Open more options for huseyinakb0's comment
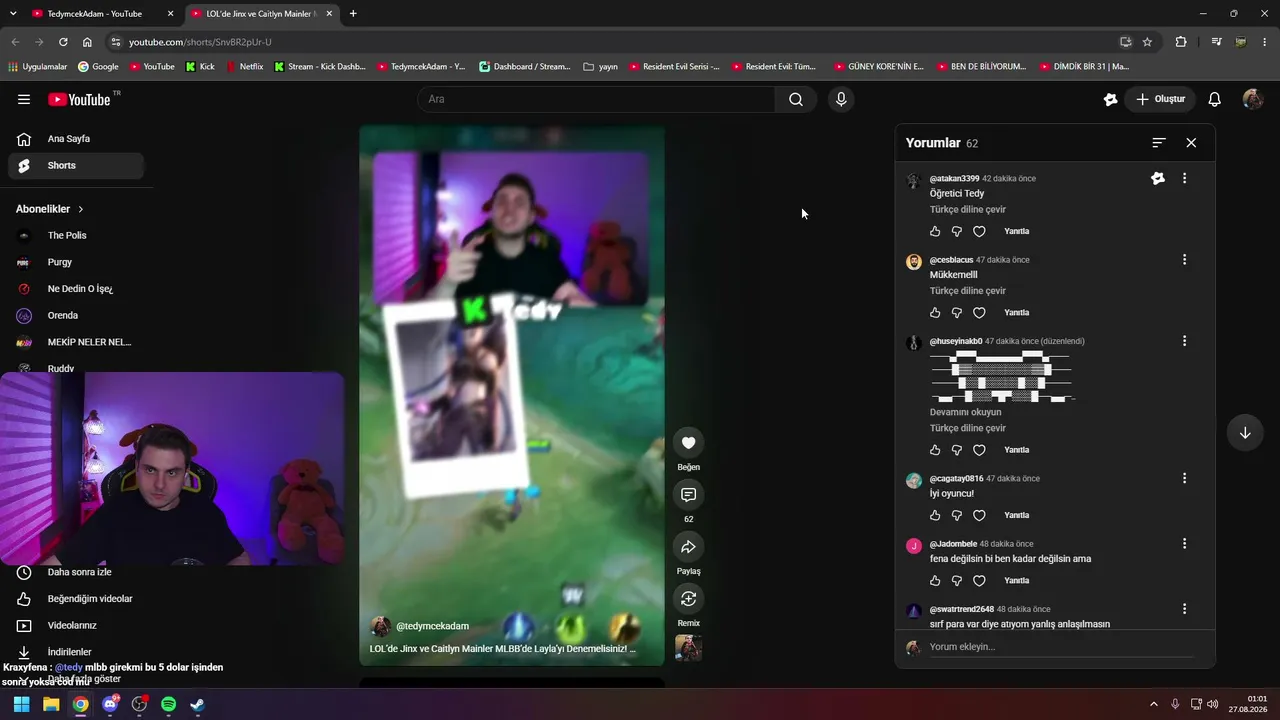This screenshot has height=720, width=1280. (x=1185, y=341)
